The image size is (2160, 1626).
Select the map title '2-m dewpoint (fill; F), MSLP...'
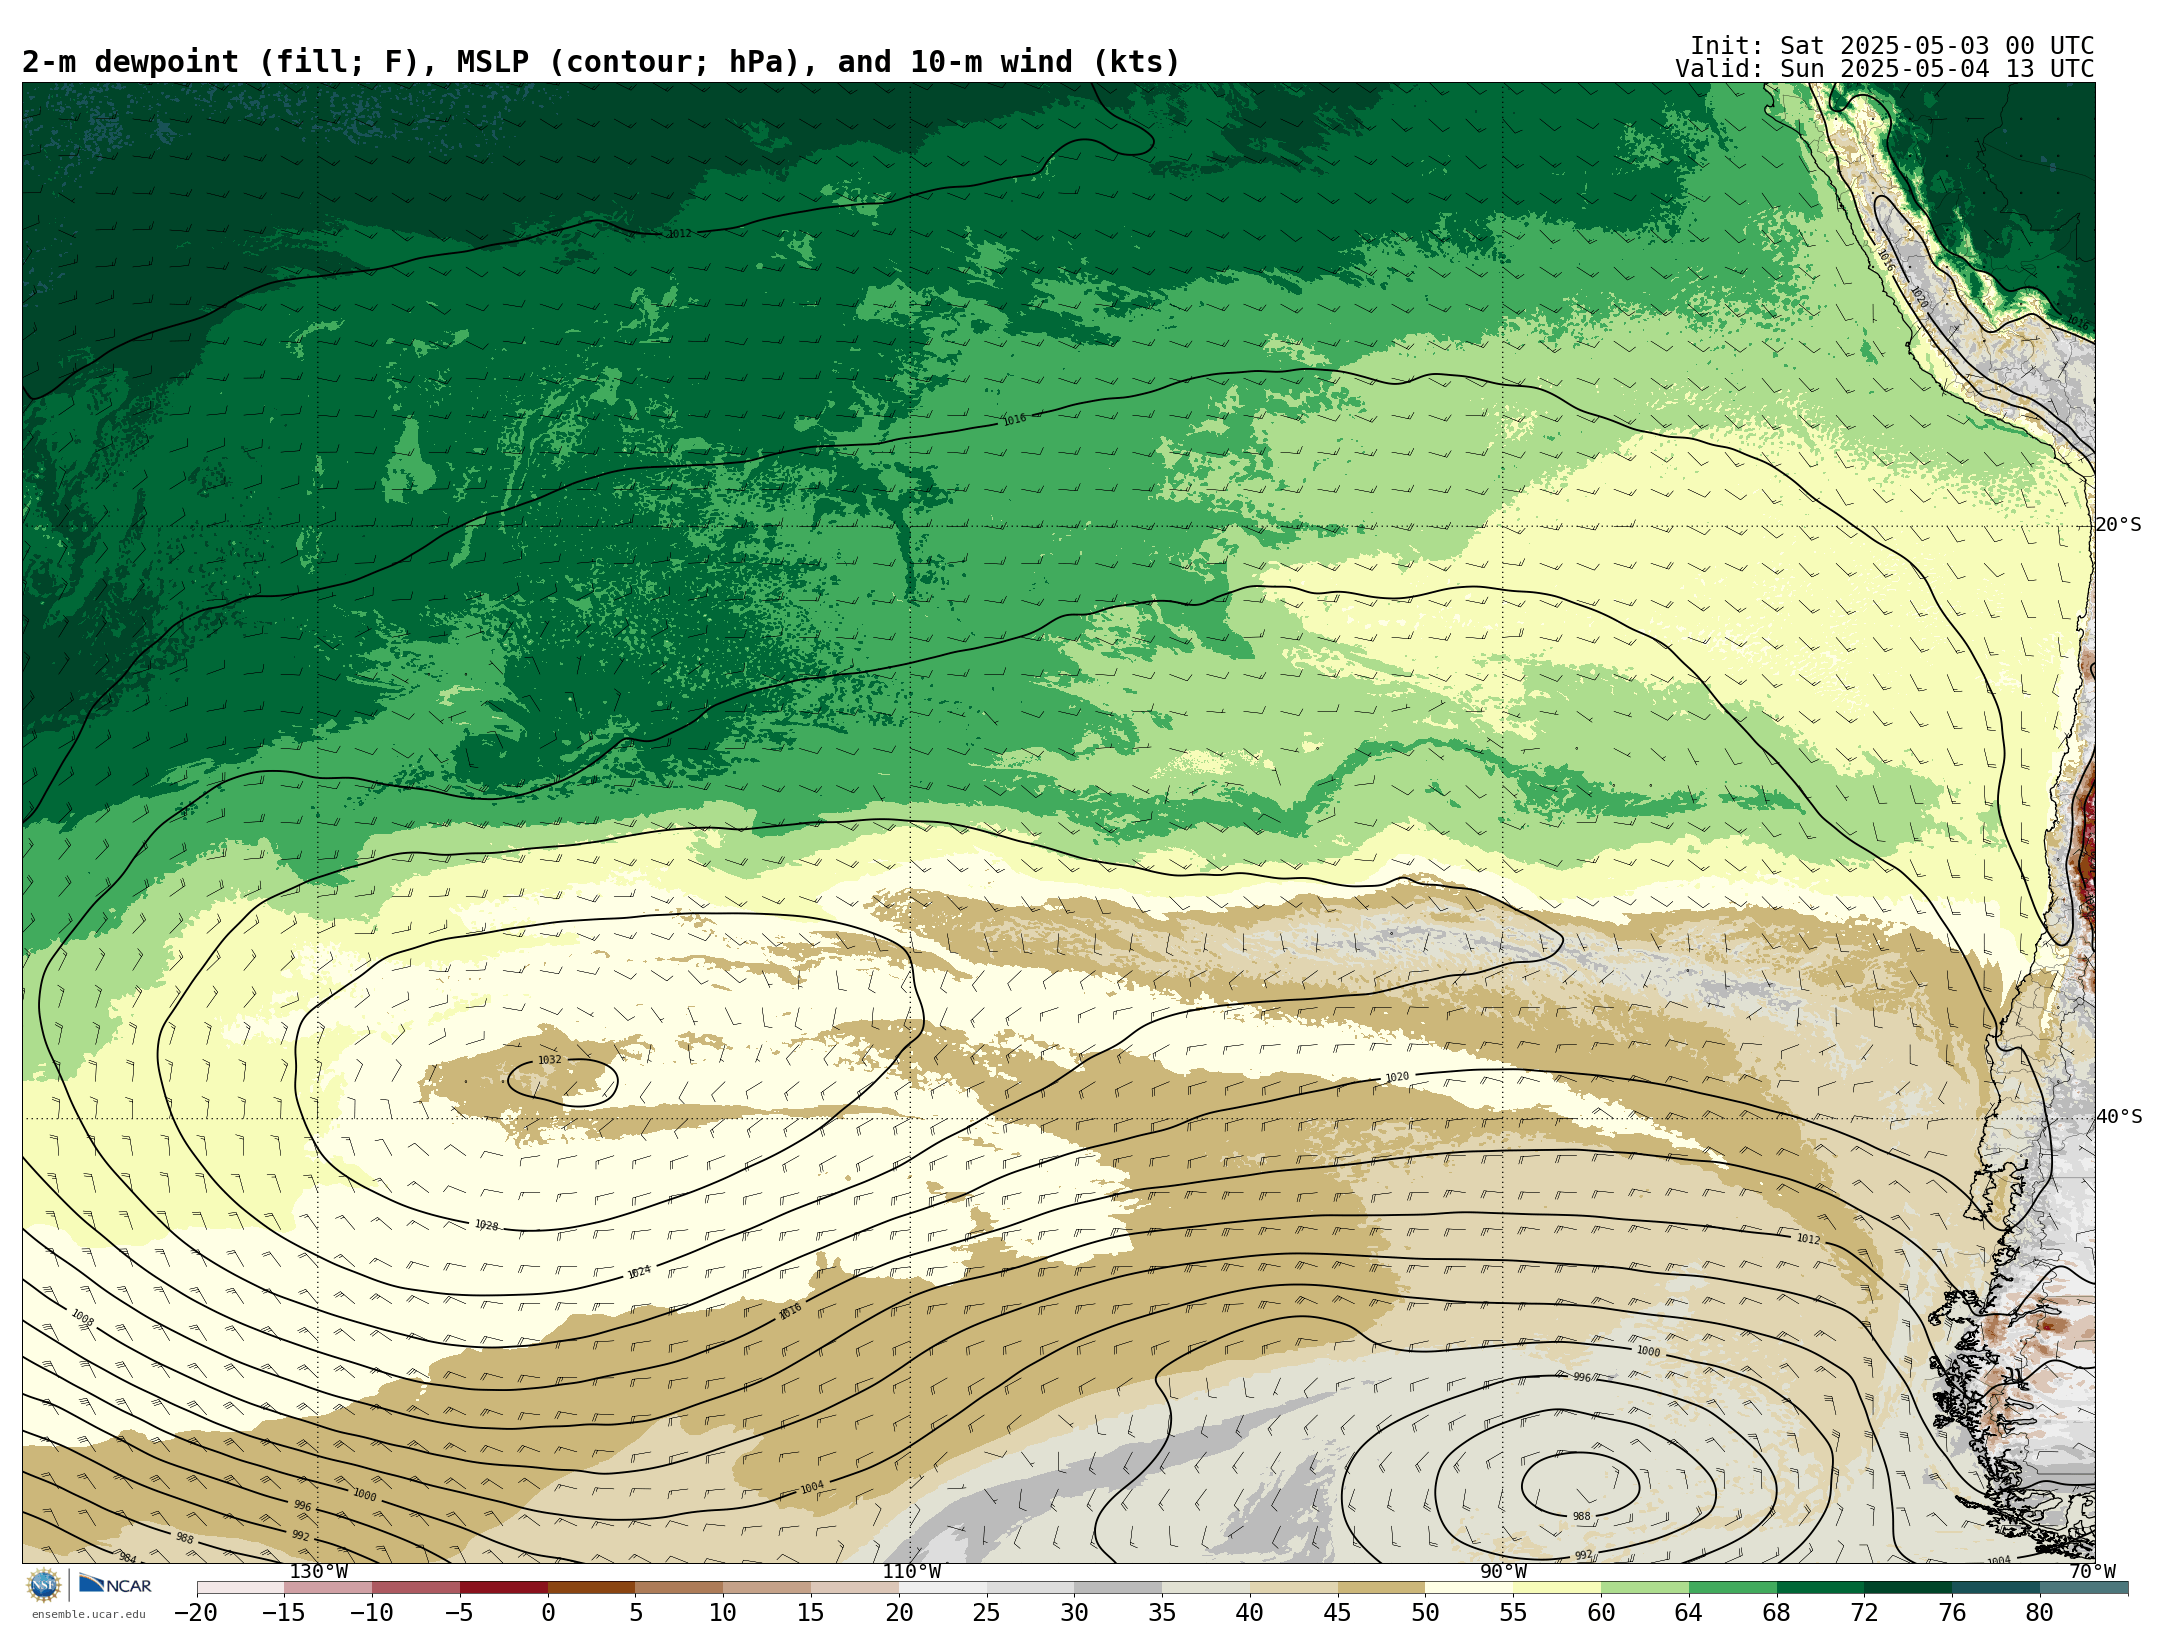(x=600, y=62)
